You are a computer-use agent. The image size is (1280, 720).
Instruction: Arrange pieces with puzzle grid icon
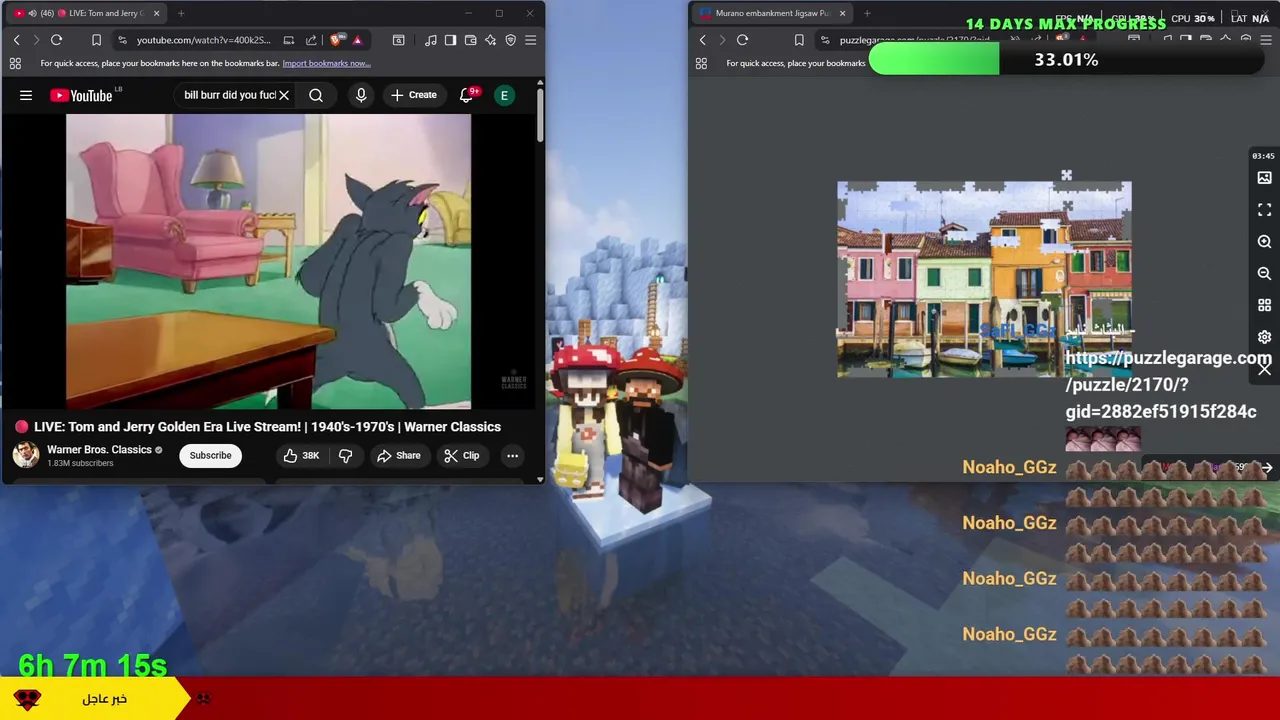click(1264, 305)
